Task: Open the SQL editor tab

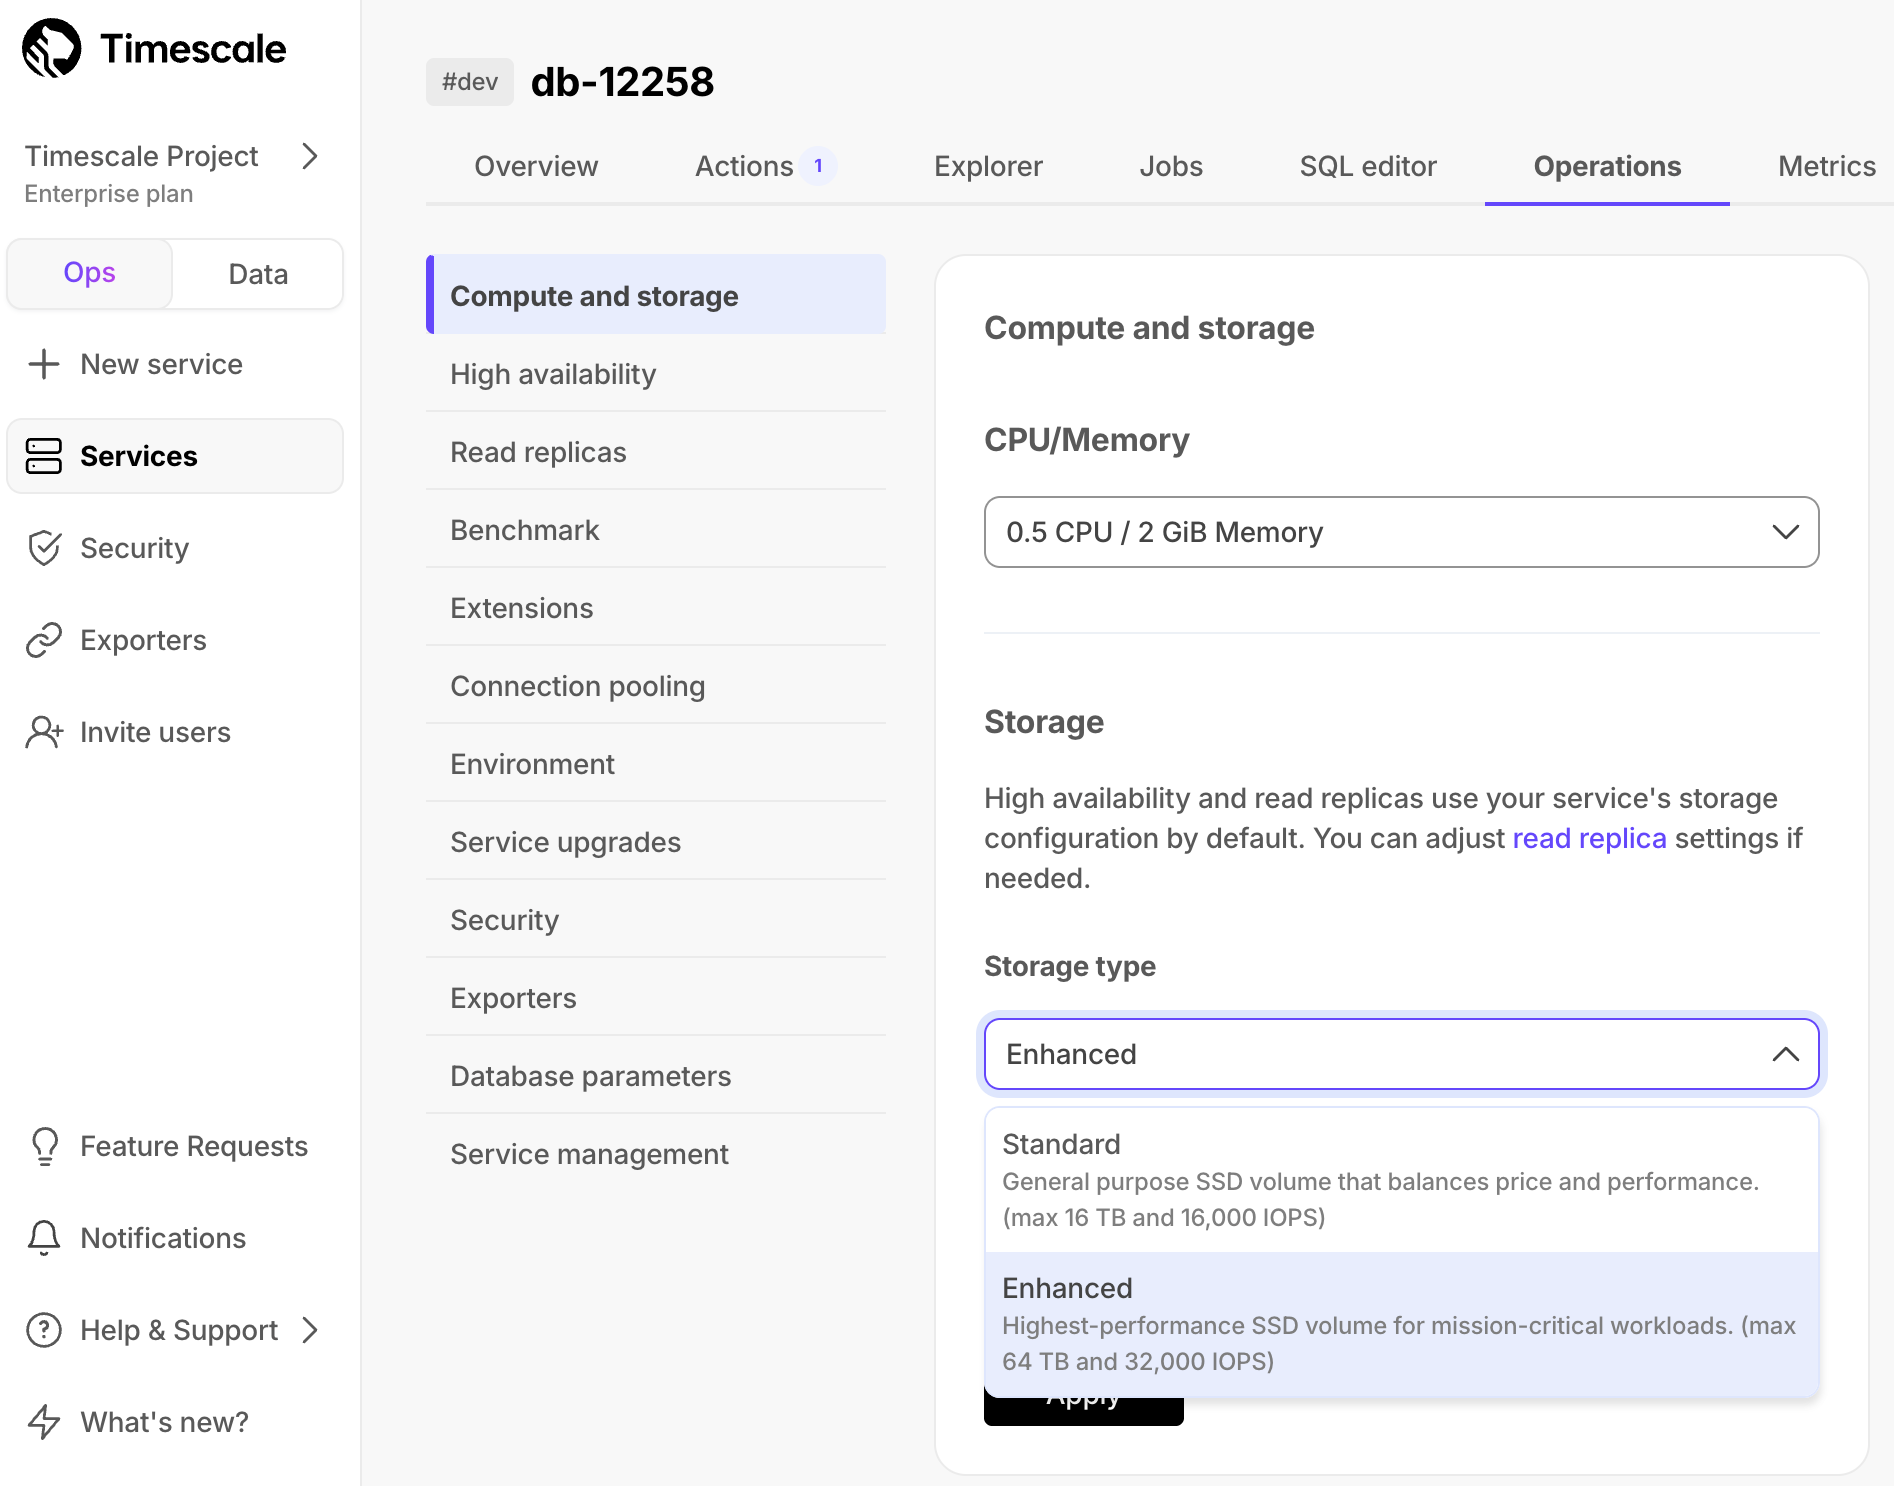Action: coord(1368,166)
